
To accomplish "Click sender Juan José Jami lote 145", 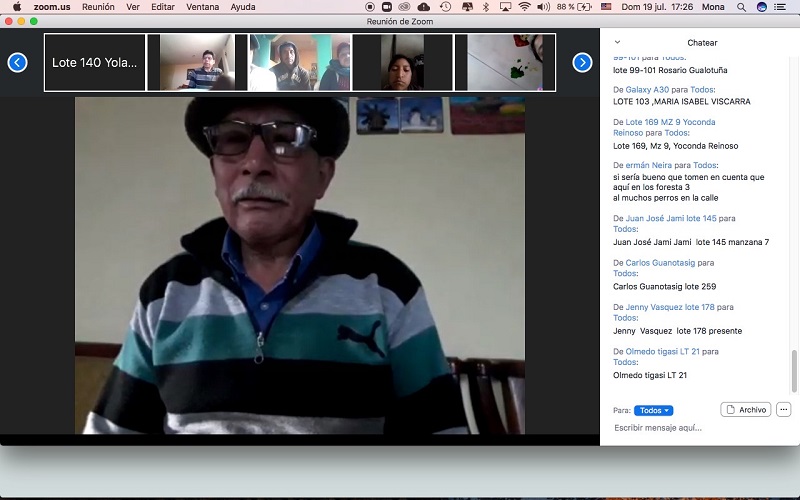I will [x=671, y=218].
